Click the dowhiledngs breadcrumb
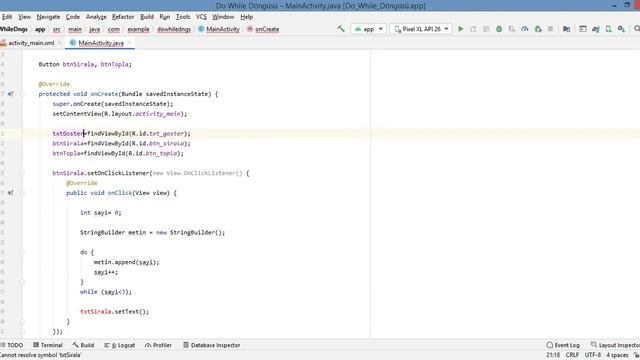 click(173, 29)
